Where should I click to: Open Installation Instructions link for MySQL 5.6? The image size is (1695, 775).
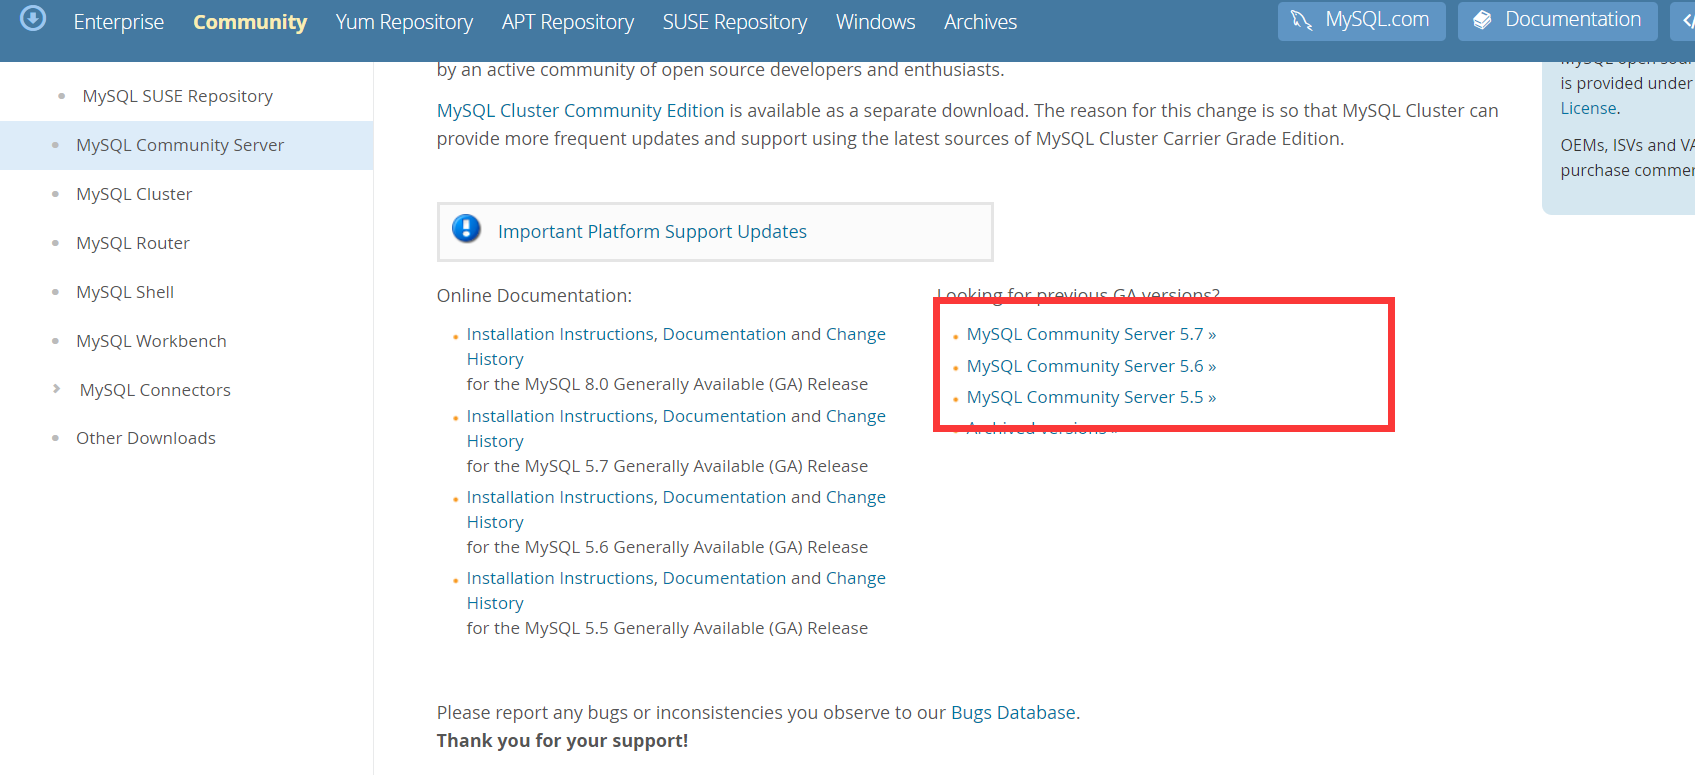click(x=560, y=497)
